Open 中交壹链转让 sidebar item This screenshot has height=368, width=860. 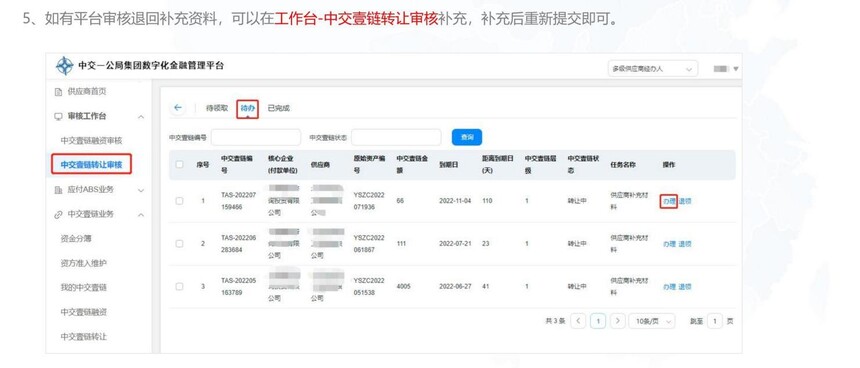coord(83,336)
